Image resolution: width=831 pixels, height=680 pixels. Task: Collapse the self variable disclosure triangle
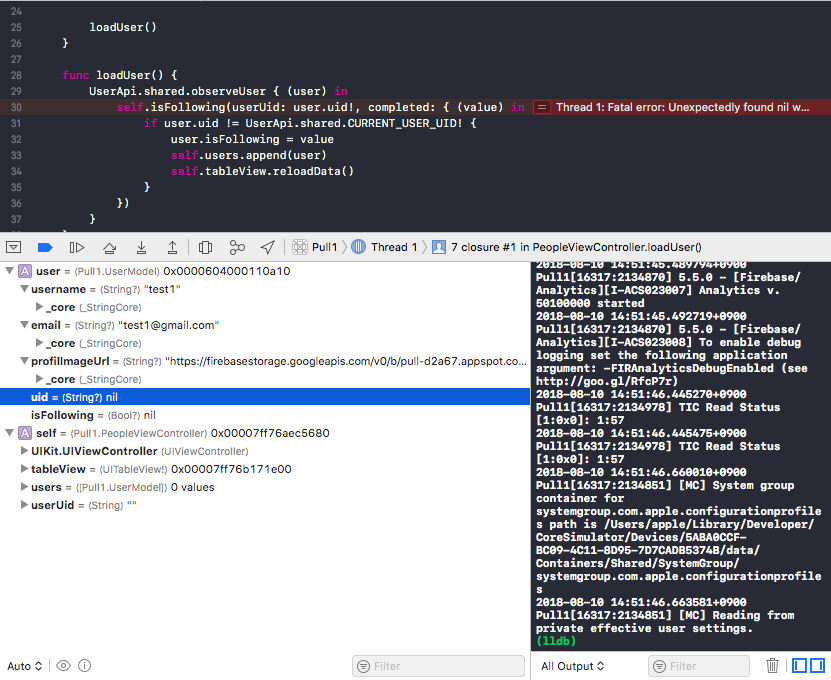click(x=9, y=433)
